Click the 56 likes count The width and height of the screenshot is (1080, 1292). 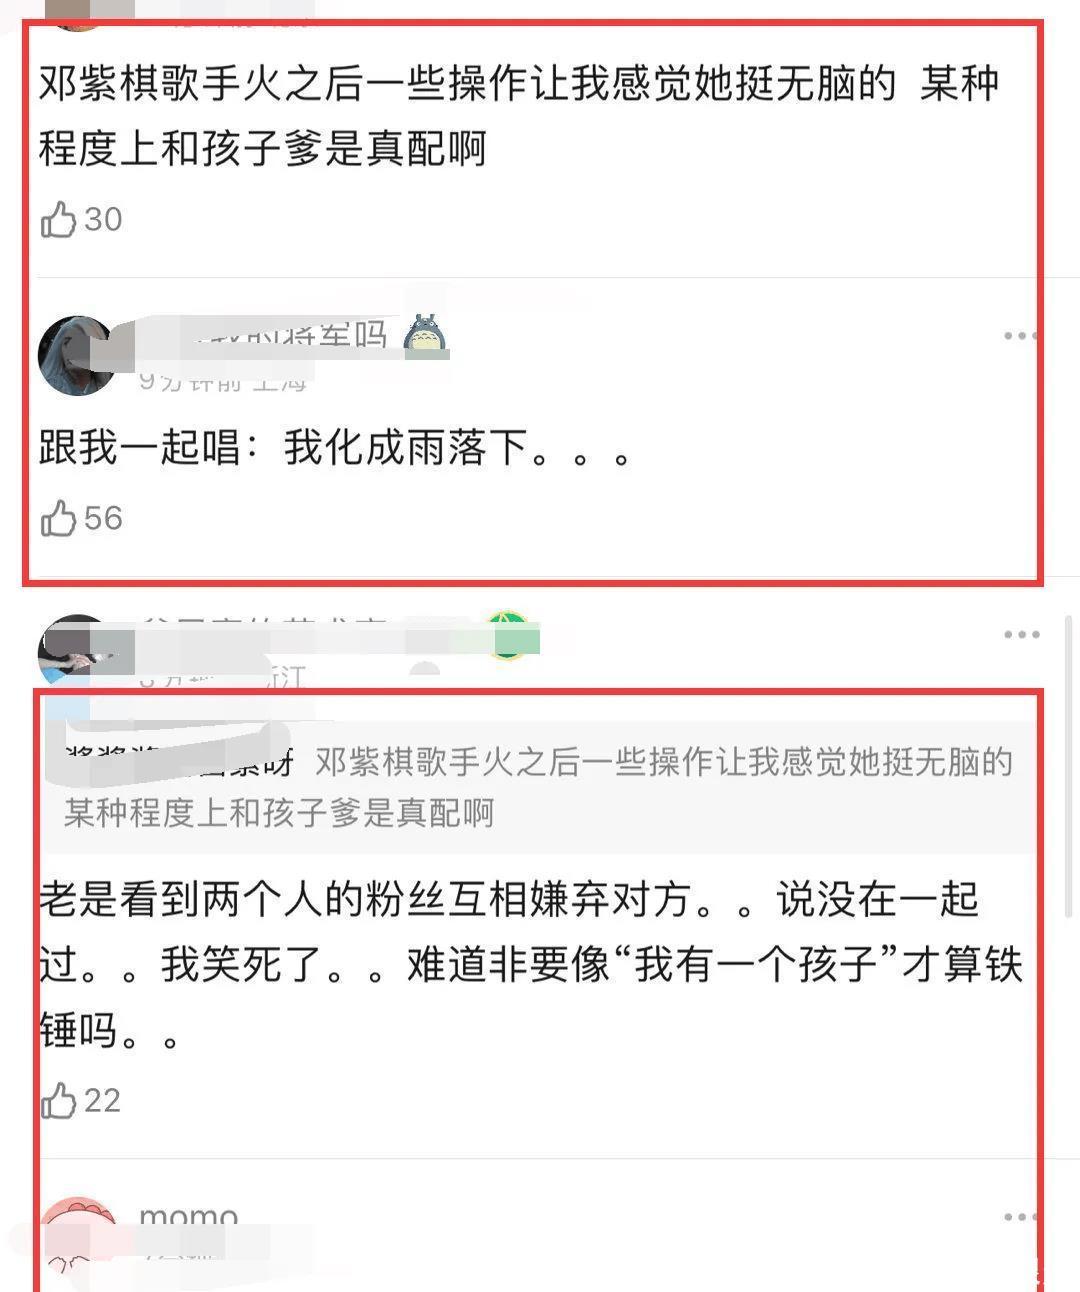[103, 518]
